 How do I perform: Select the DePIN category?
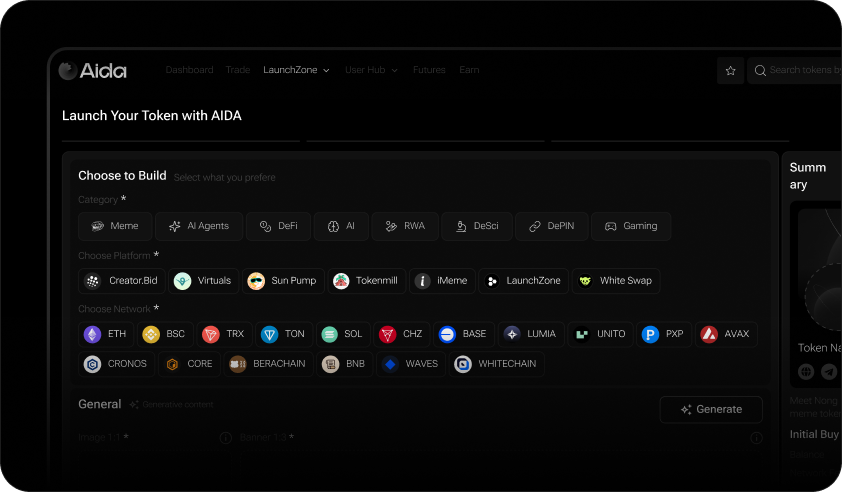(x=552, y=226)
